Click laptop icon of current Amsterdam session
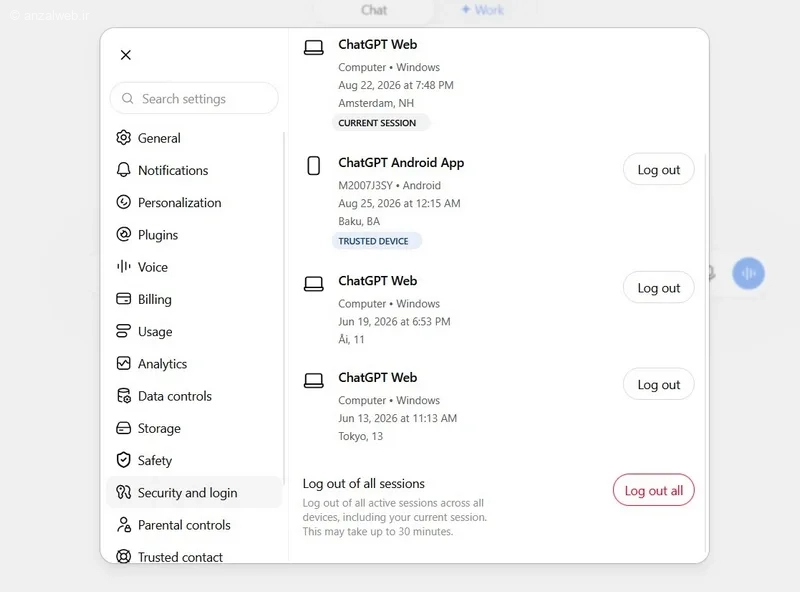The image size is (800, 592). coord(314,47)
